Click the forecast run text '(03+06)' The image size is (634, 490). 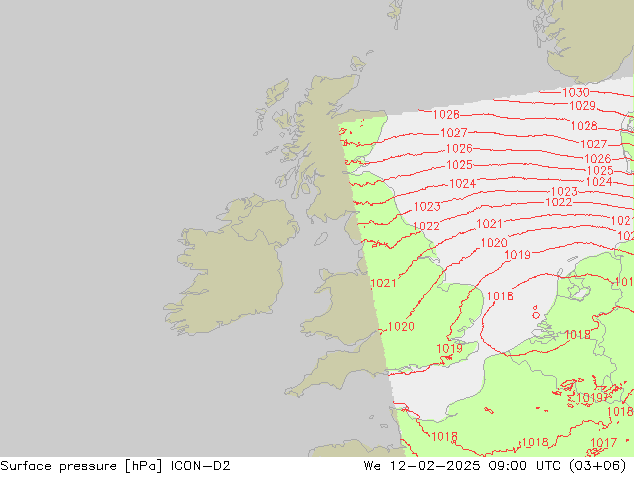tap(598, 466)
